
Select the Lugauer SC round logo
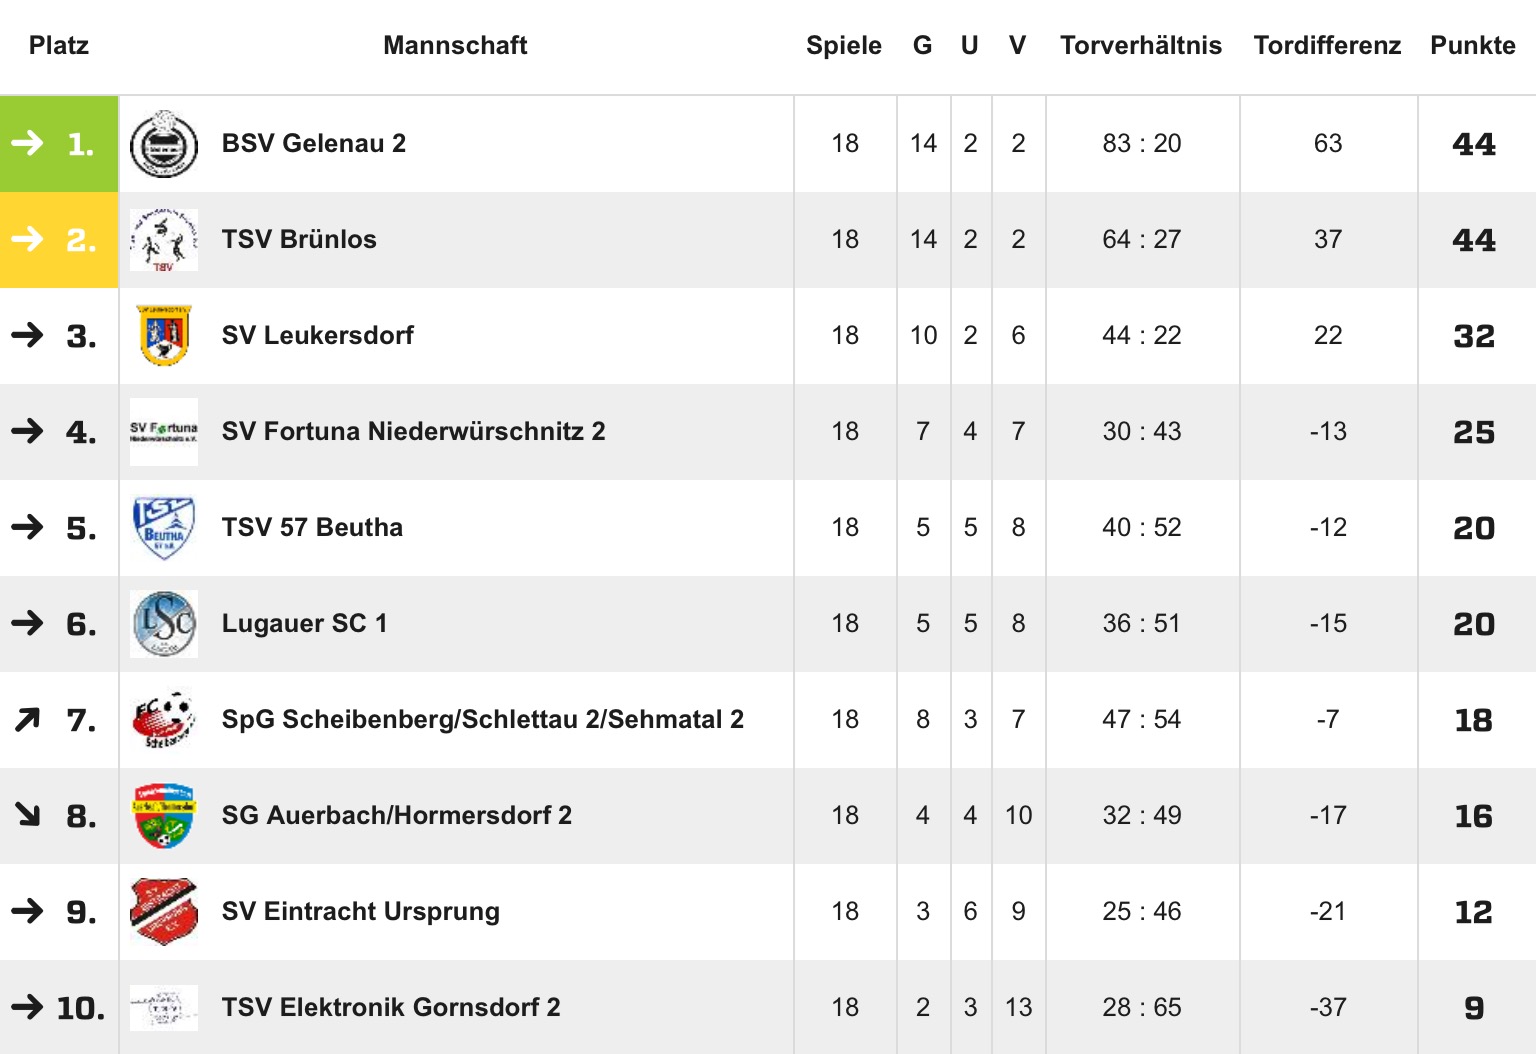tap(164, 624)
